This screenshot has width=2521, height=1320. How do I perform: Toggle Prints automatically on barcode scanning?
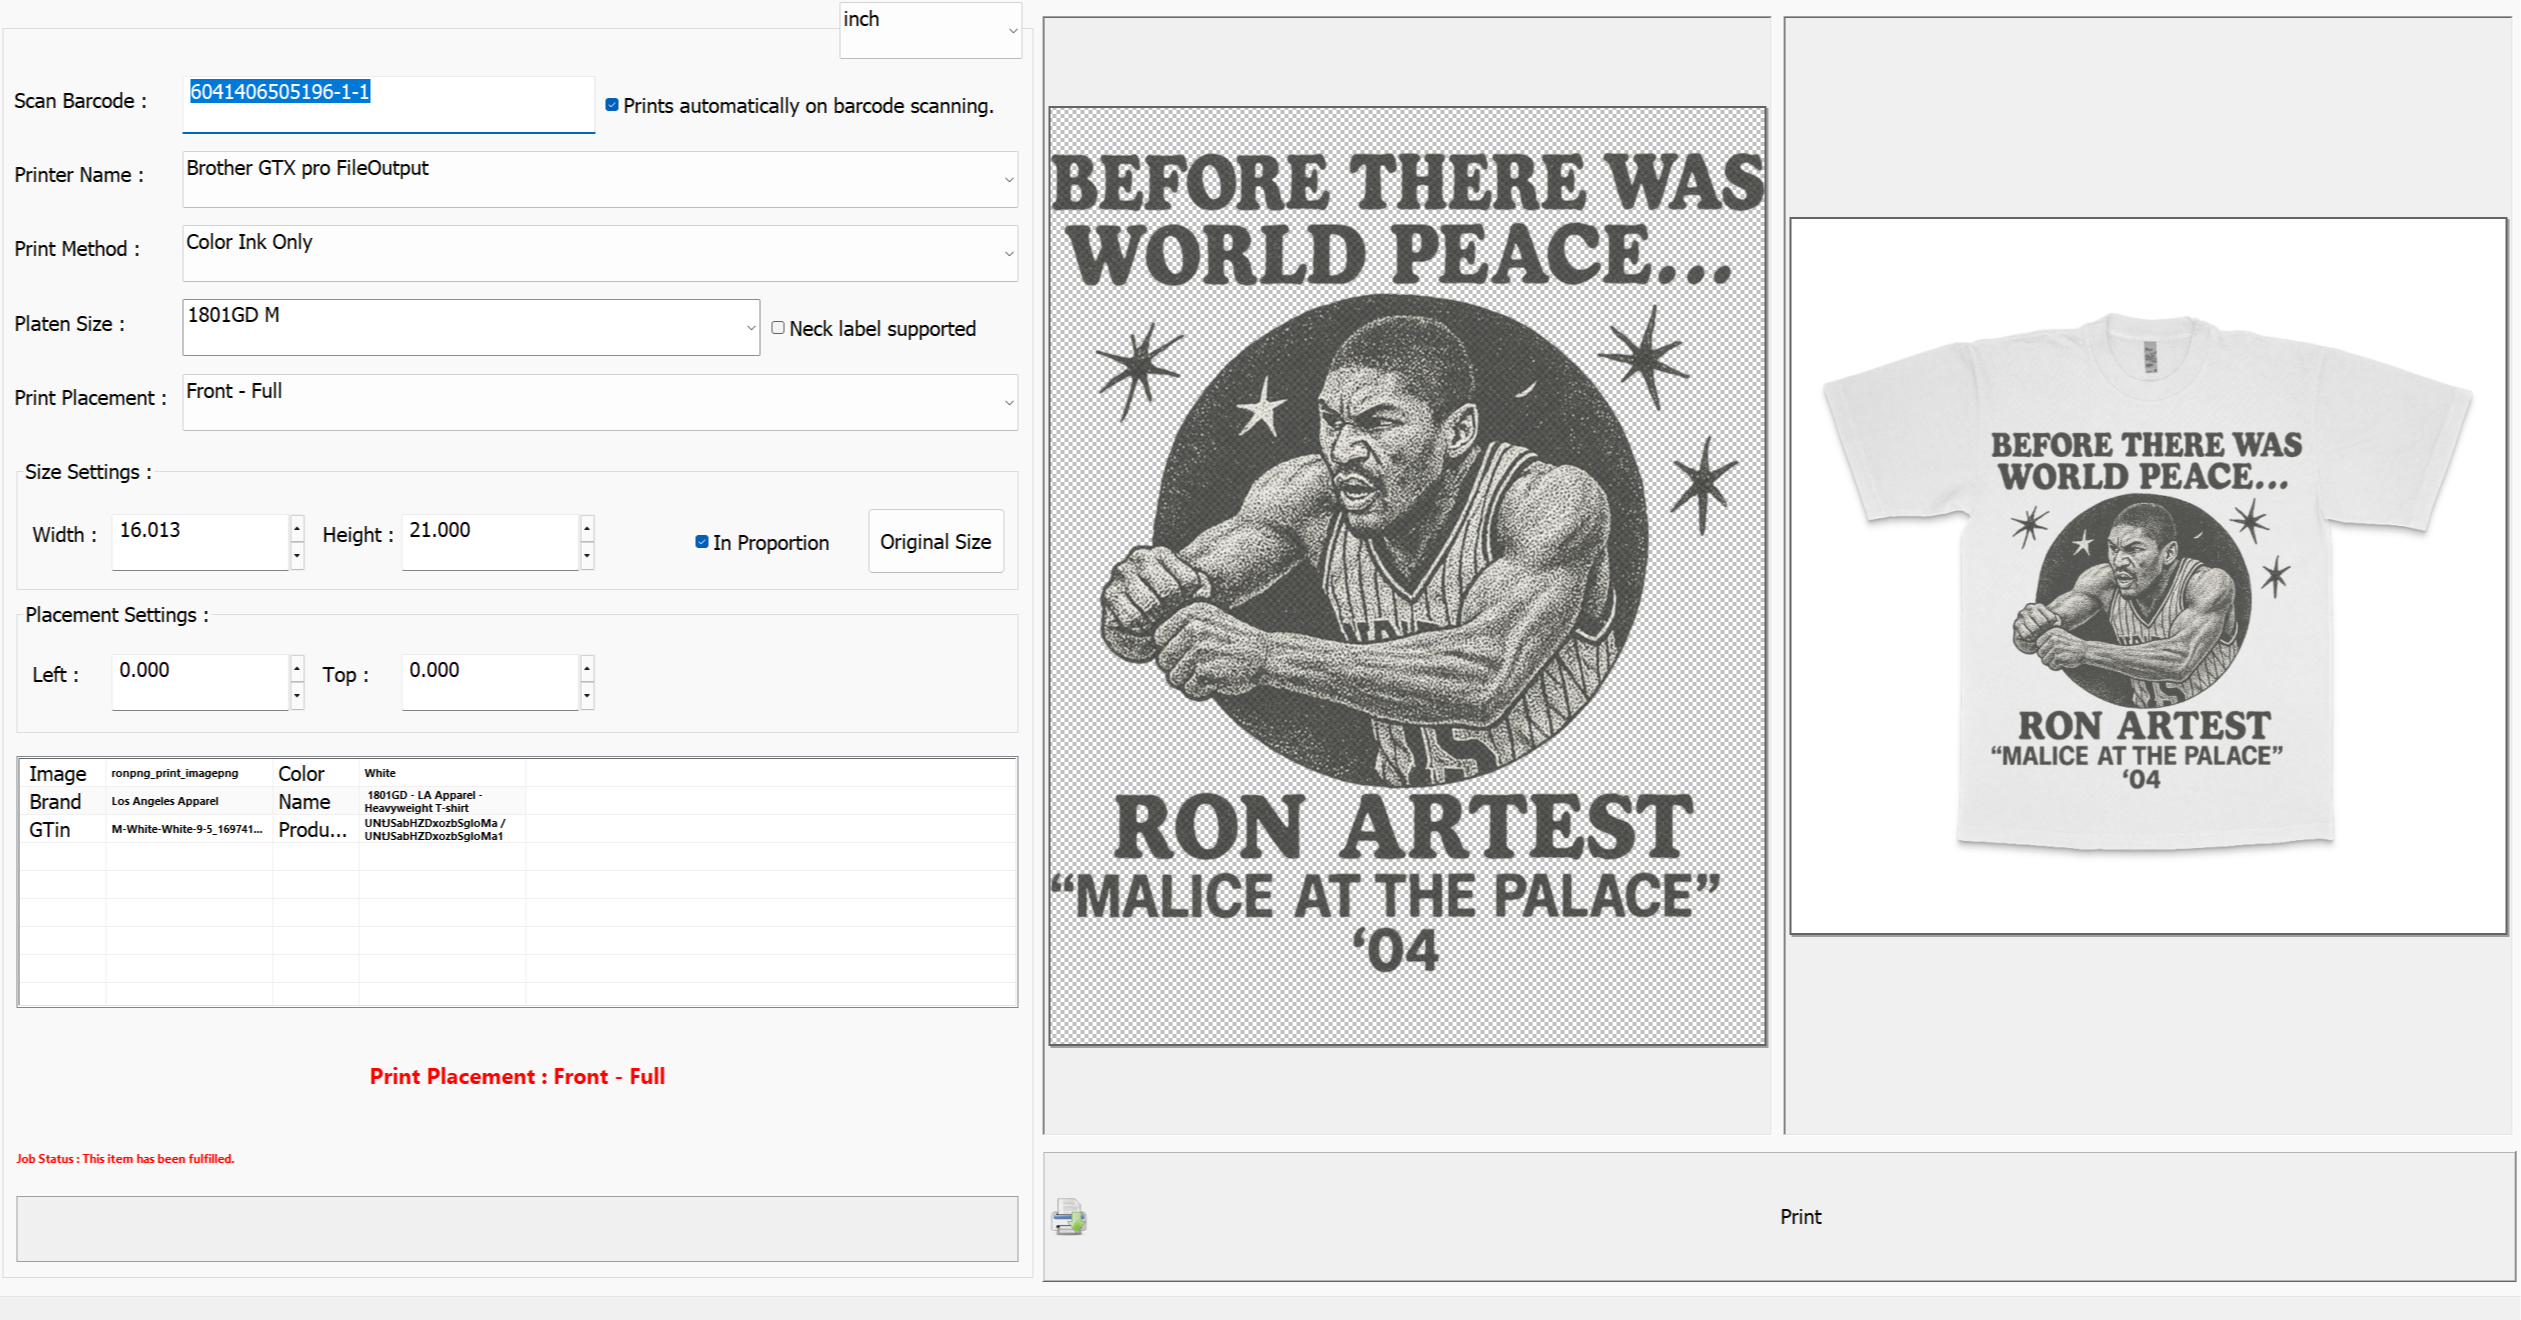coord(612,105)
